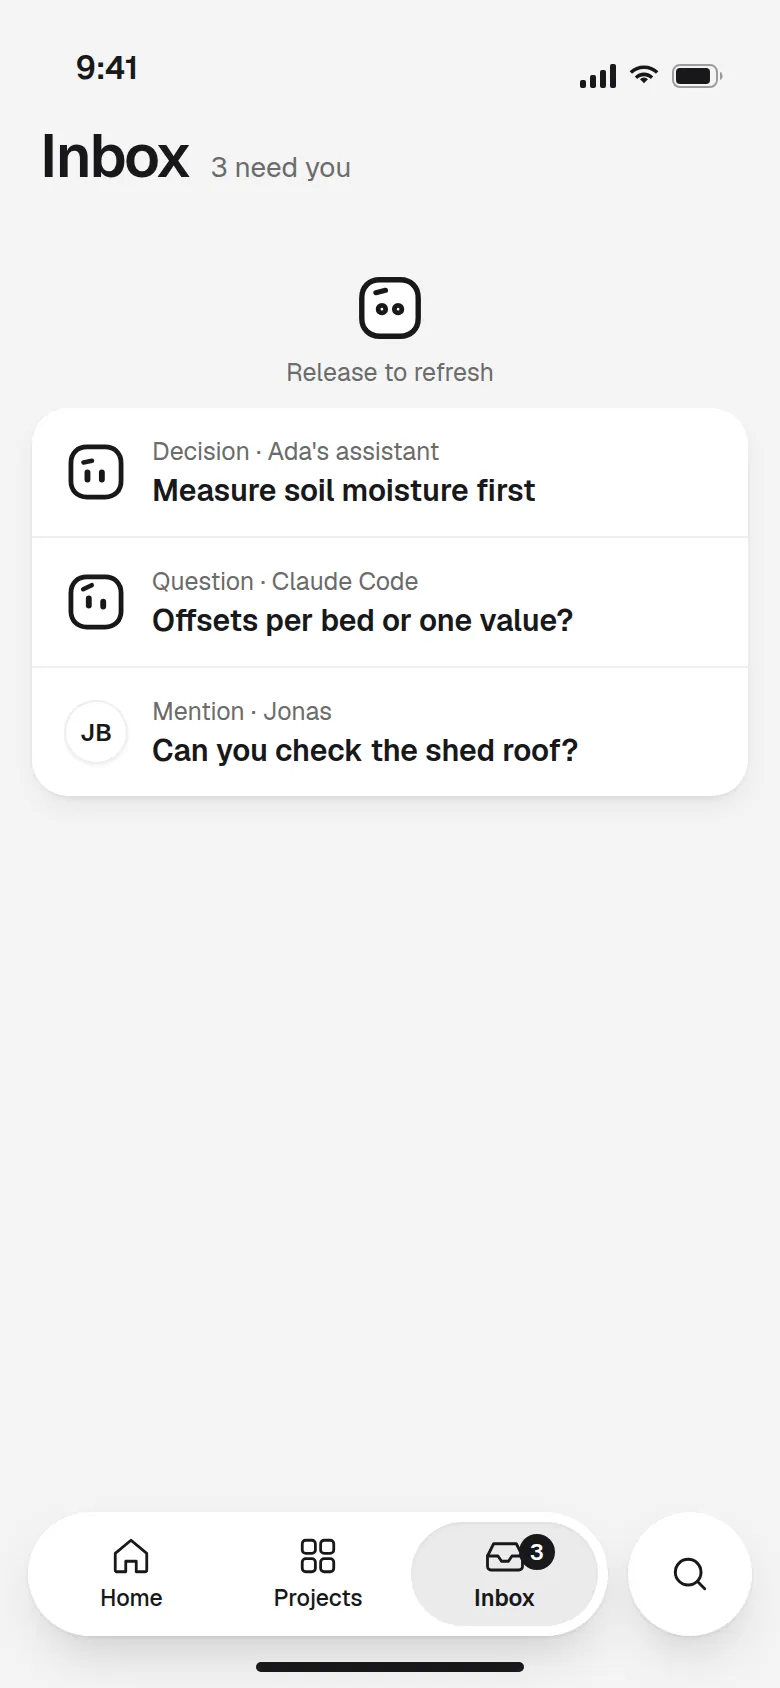Tap the Claude Code avatar icon
This screenshot has width=780, height=1688.
(x=96, y=602)
